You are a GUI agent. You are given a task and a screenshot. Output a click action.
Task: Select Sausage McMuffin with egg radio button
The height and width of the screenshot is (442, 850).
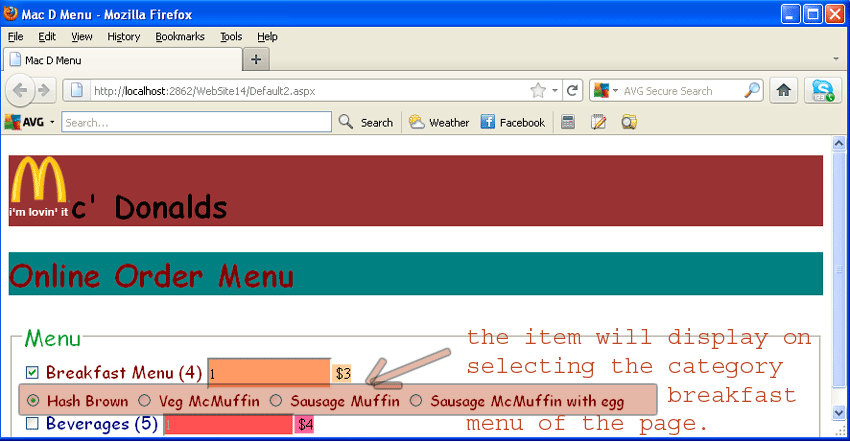(x=416, y=401)
